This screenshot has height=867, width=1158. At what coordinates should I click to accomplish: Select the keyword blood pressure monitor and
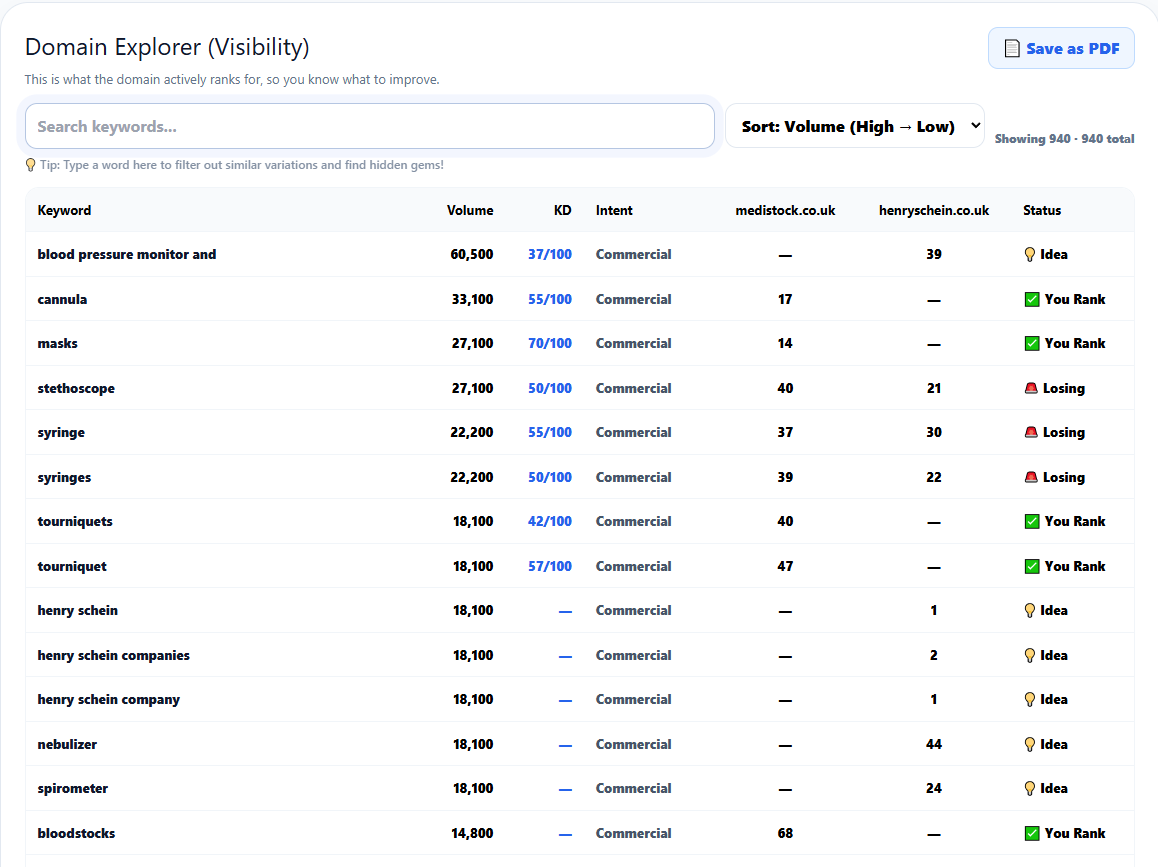[127, 254]
